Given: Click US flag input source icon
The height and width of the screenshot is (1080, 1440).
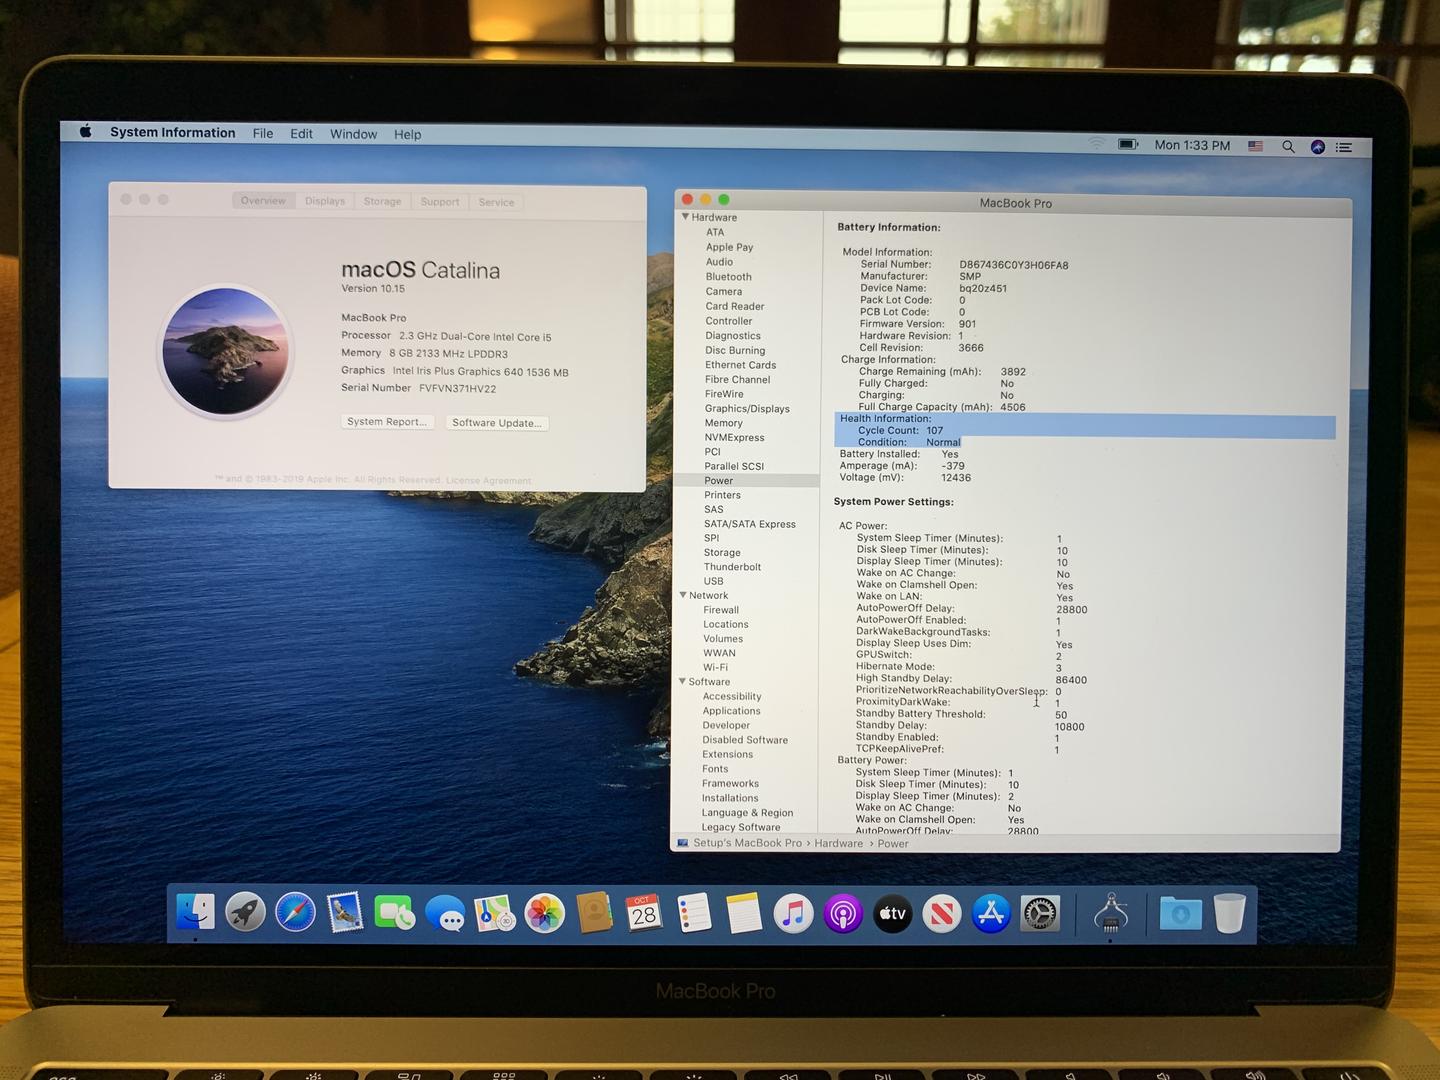Looking at the screenshot, I should pos(1255,146).
